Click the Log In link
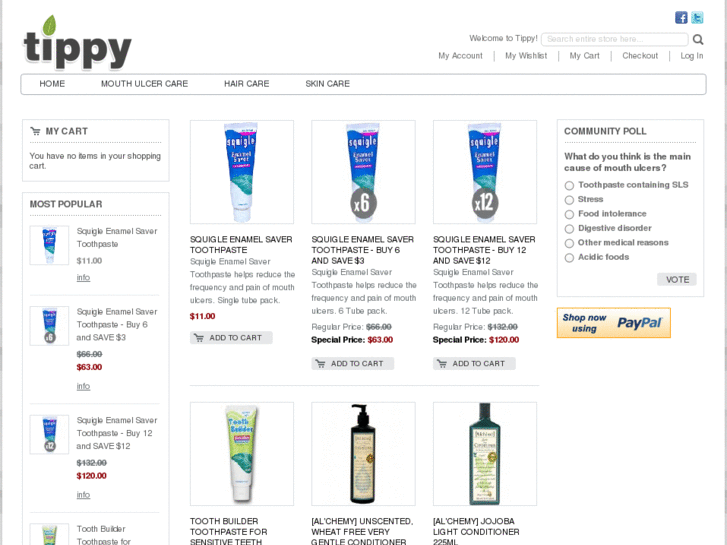727x545 pixels. (x=691, y=56)
